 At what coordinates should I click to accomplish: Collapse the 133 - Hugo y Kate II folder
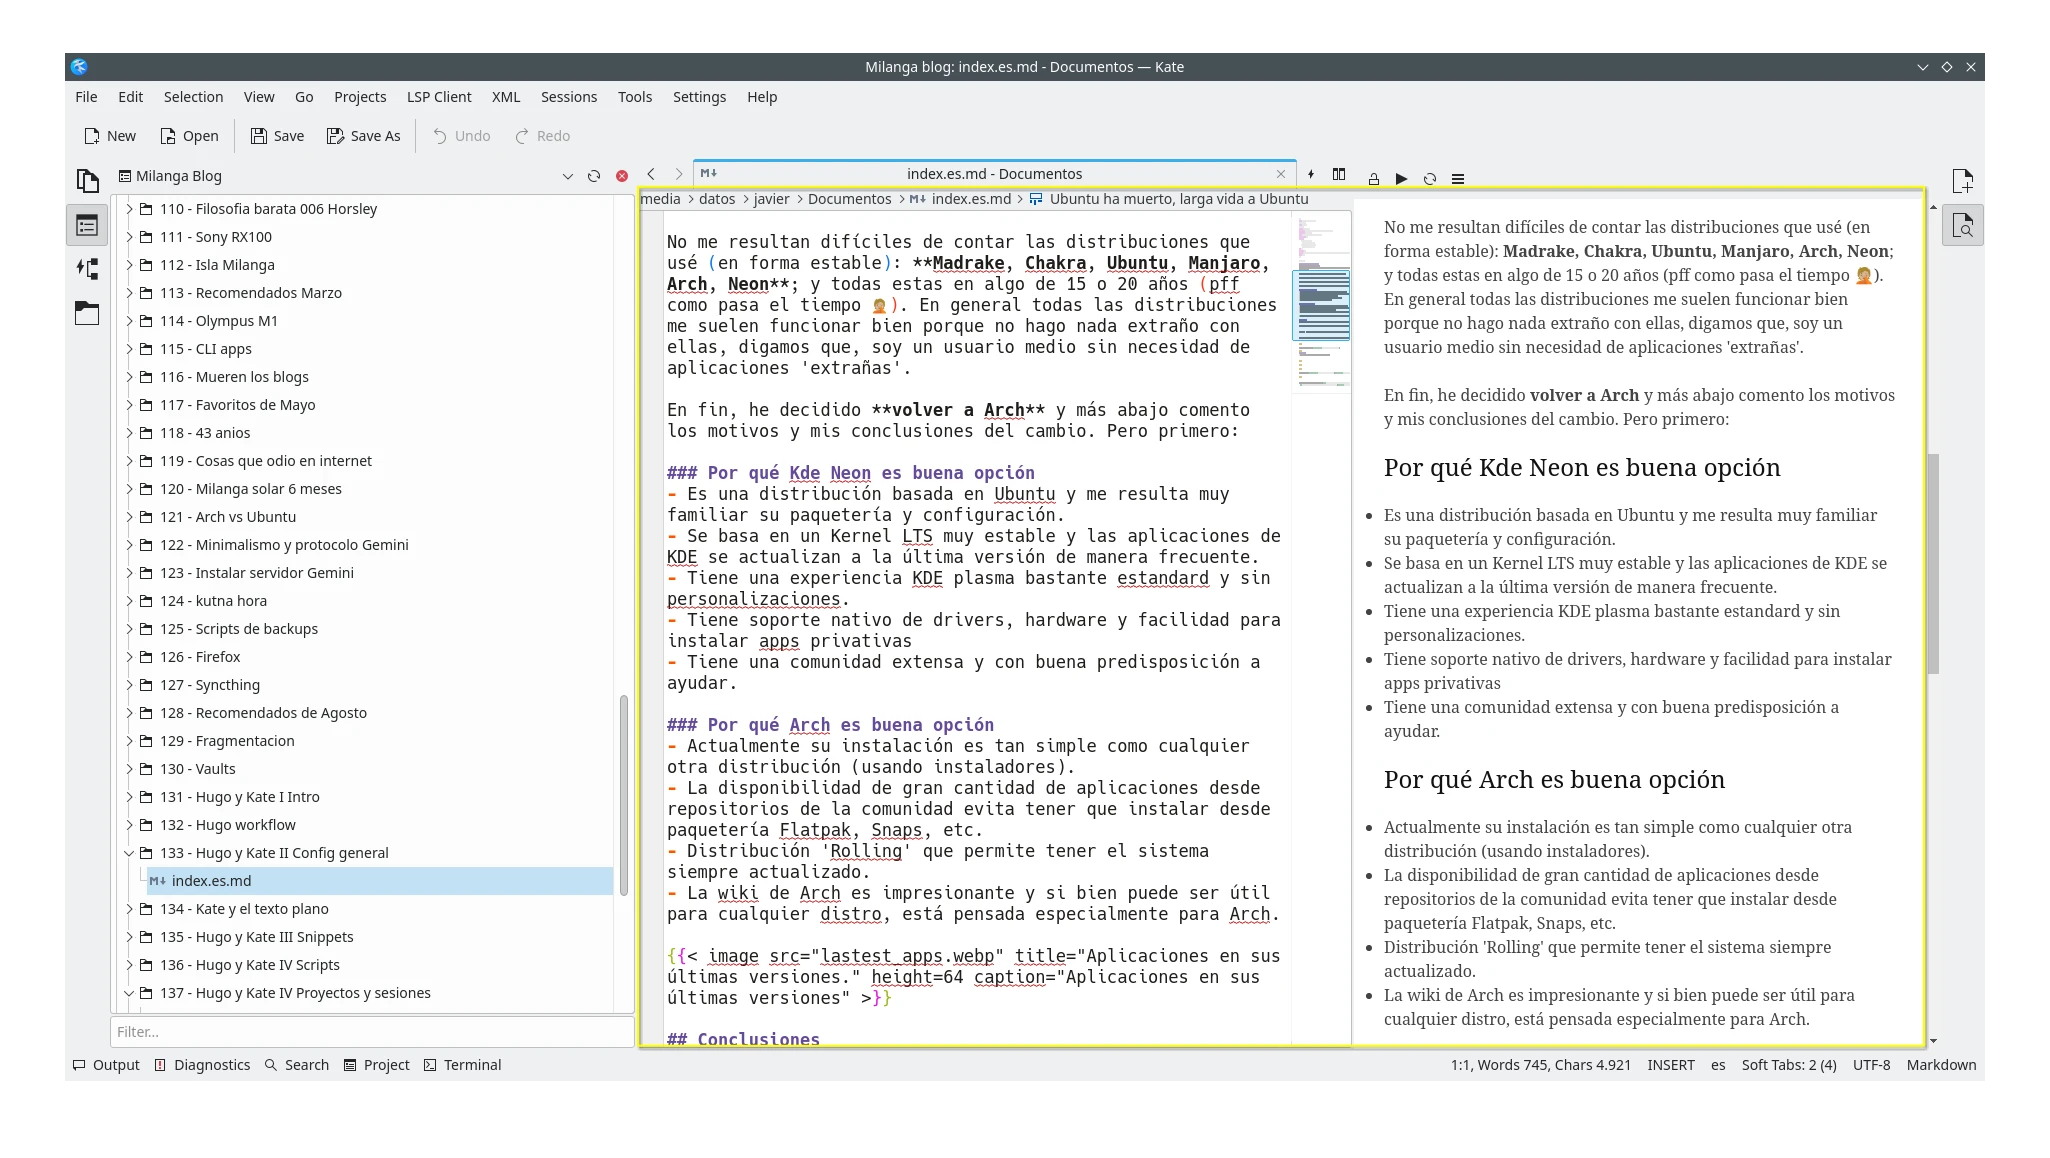[x=129, y=853]
